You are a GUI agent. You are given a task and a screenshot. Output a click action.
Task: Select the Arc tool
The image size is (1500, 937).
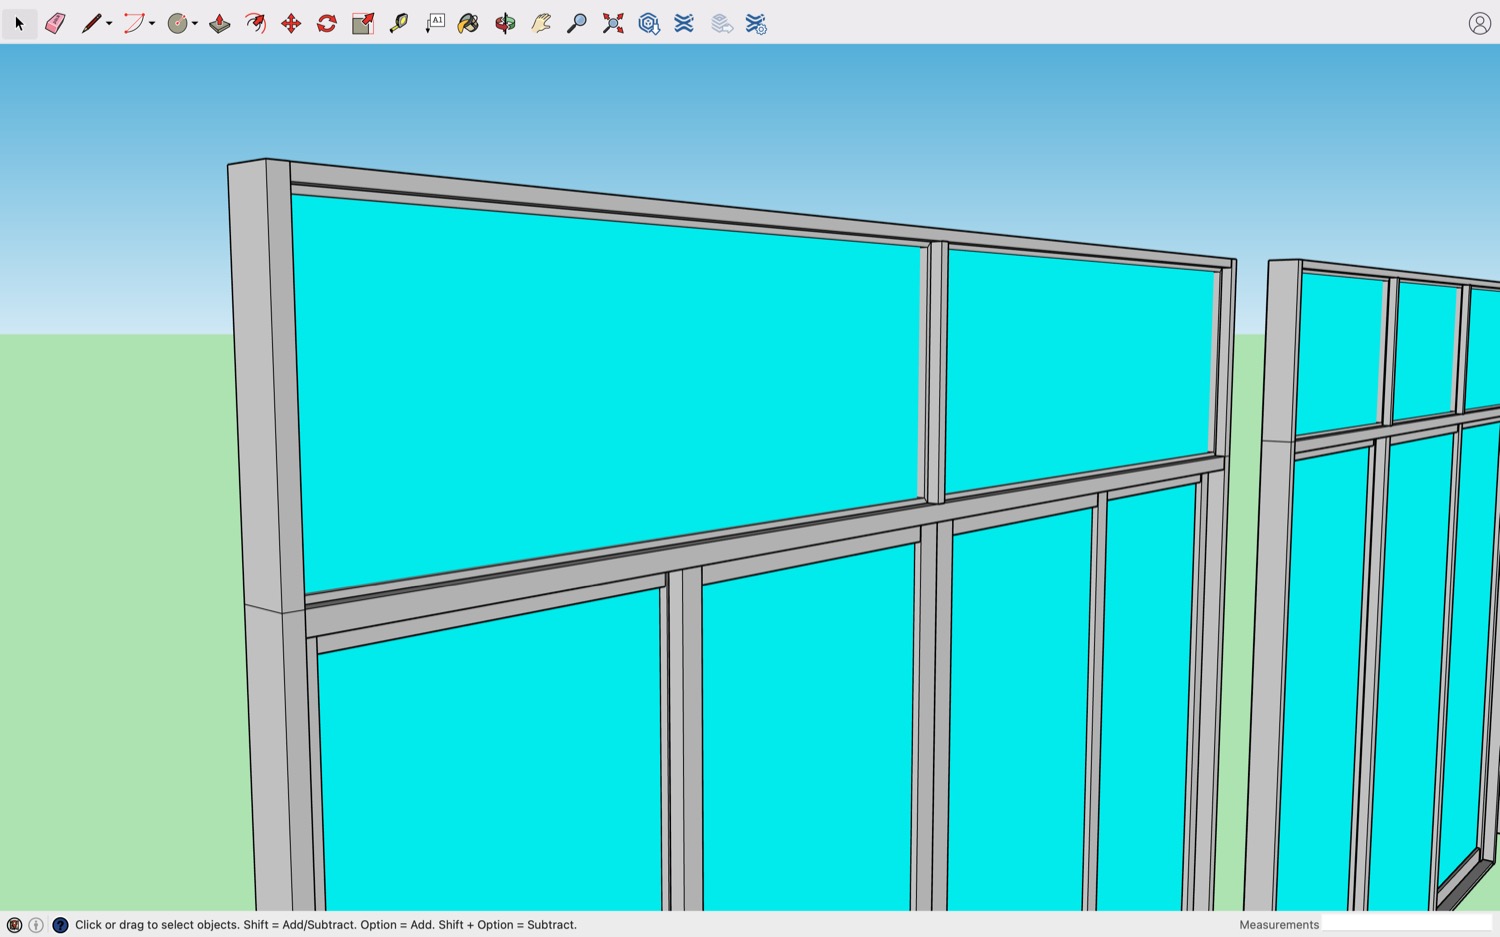tap(133, 23)
